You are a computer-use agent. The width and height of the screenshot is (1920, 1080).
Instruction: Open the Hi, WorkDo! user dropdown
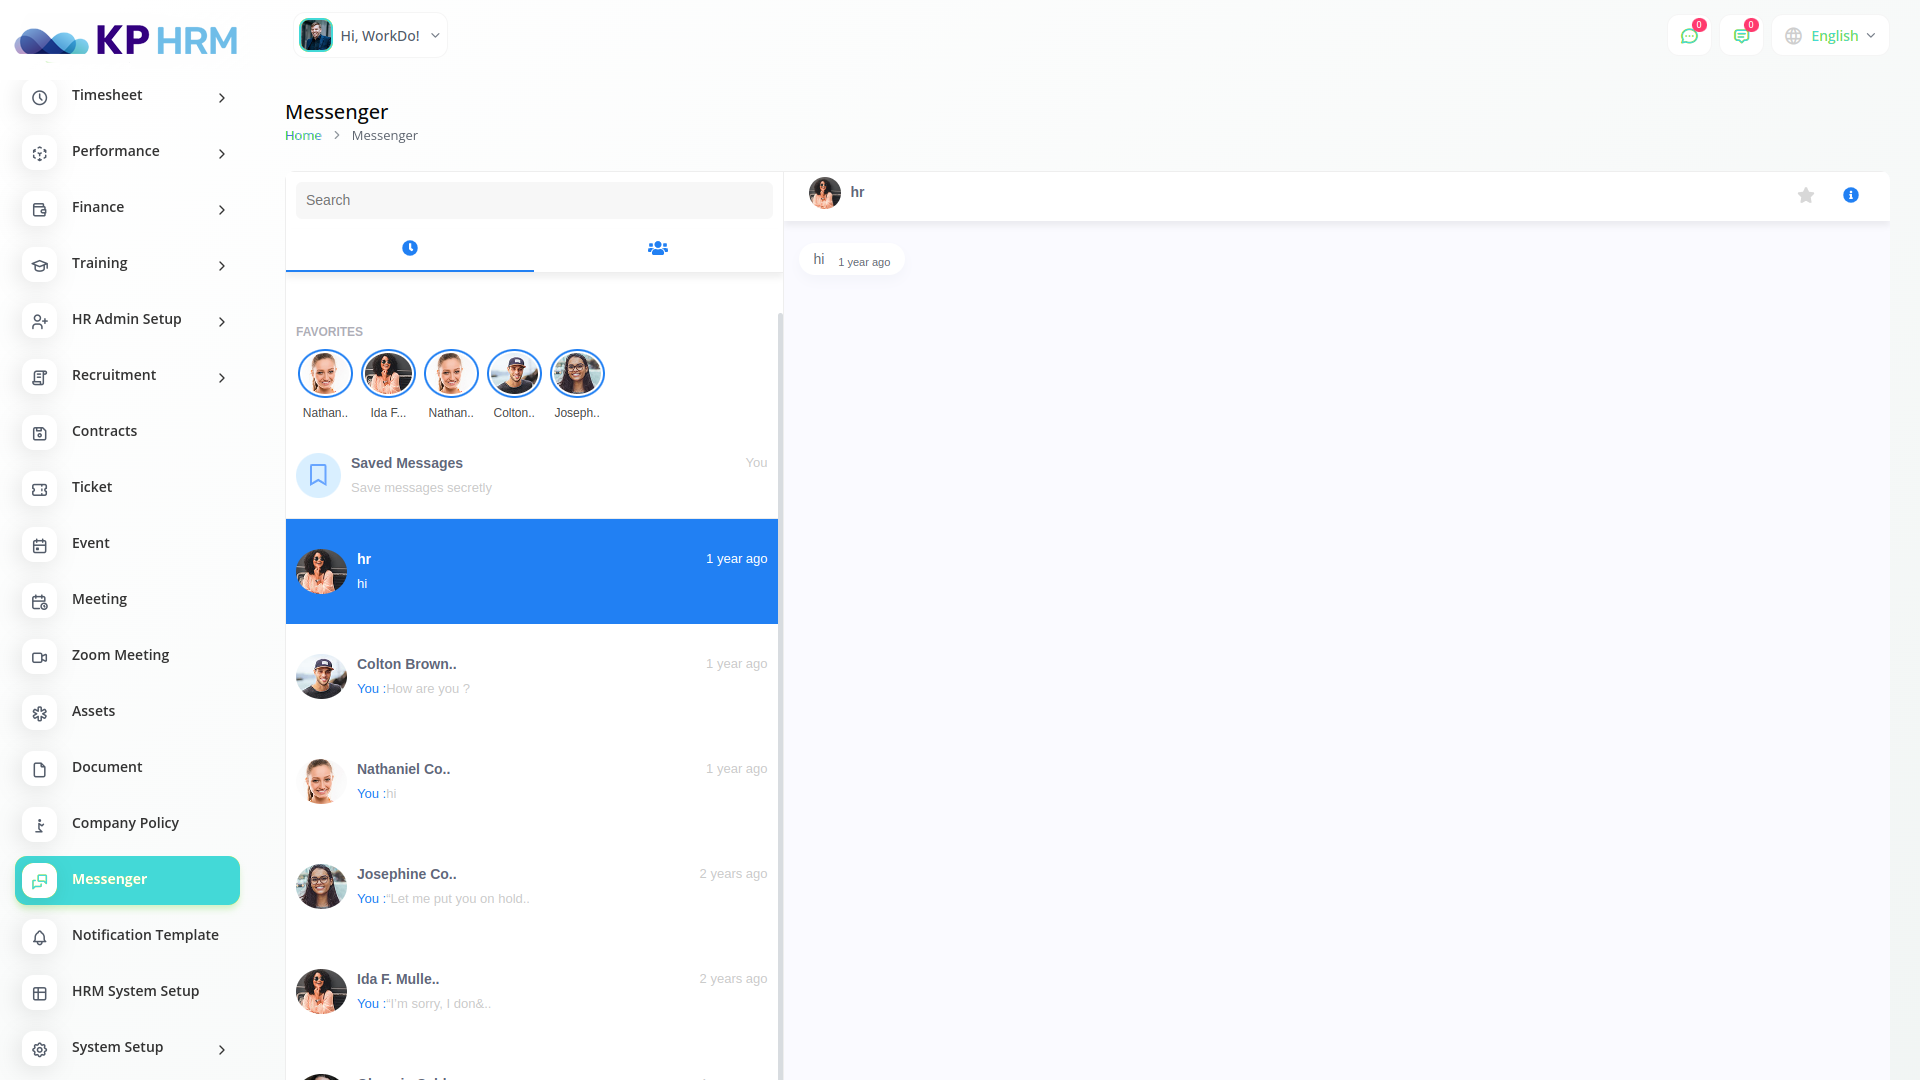click(x=371, y=36)
